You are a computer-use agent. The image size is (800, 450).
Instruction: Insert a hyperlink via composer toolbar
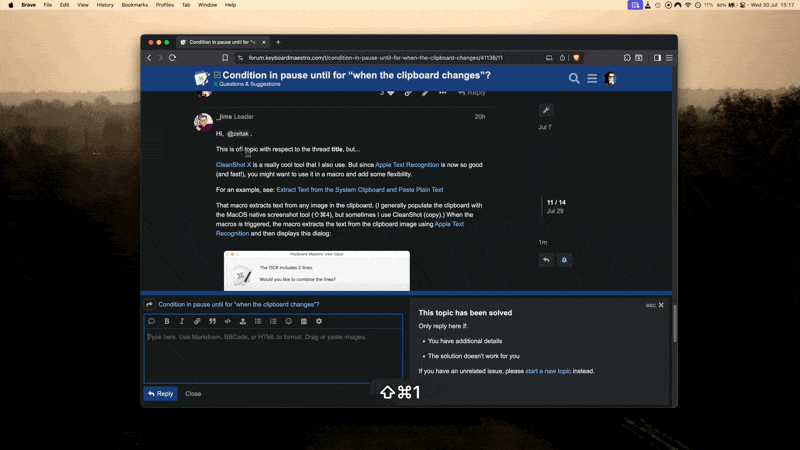pyautogui.click(x=197, y=321)
